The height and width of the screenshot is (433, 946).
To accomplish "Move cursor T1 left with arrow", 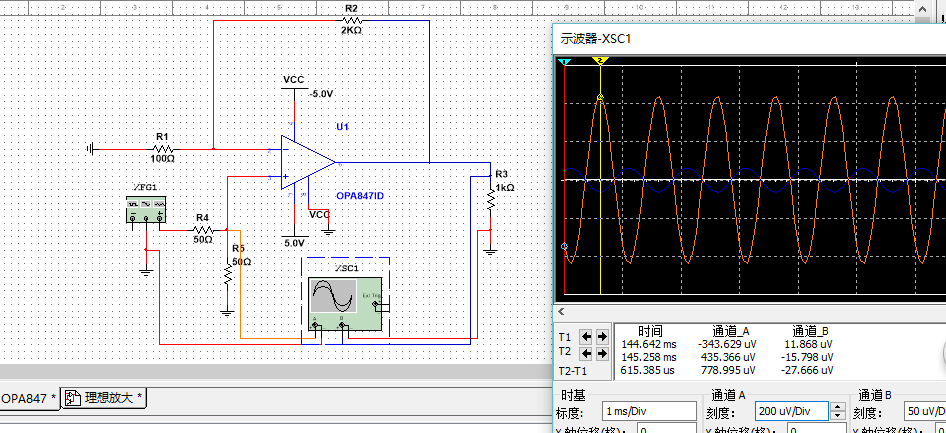I will click(585, 336).
